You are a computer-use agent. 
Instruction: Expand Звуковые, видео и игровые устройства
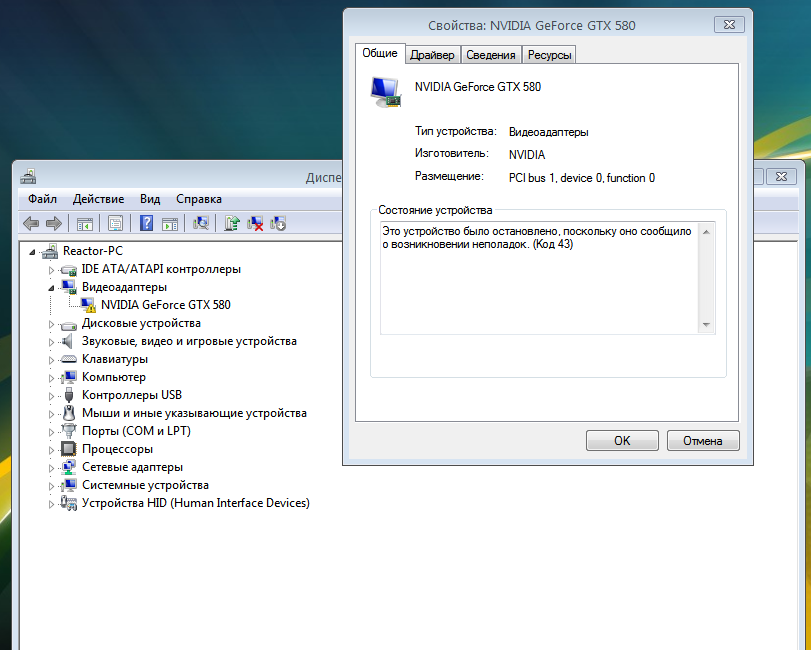[x=51, y=342]
